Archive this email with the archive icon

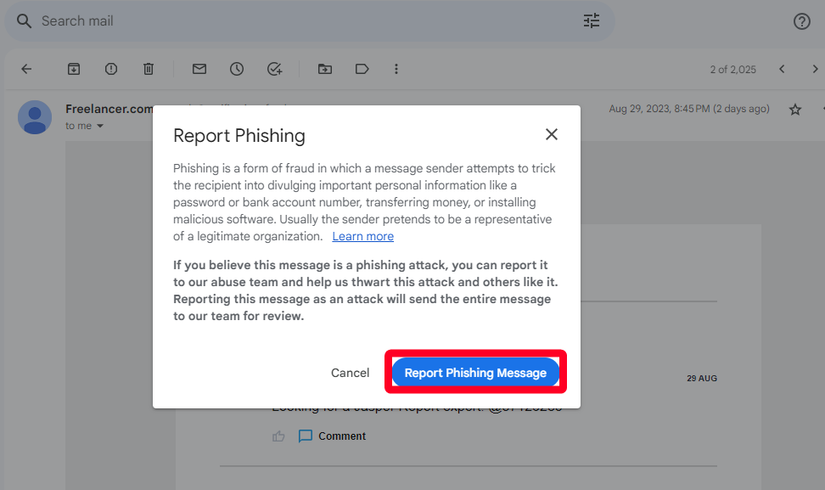(x=73, y=69)
